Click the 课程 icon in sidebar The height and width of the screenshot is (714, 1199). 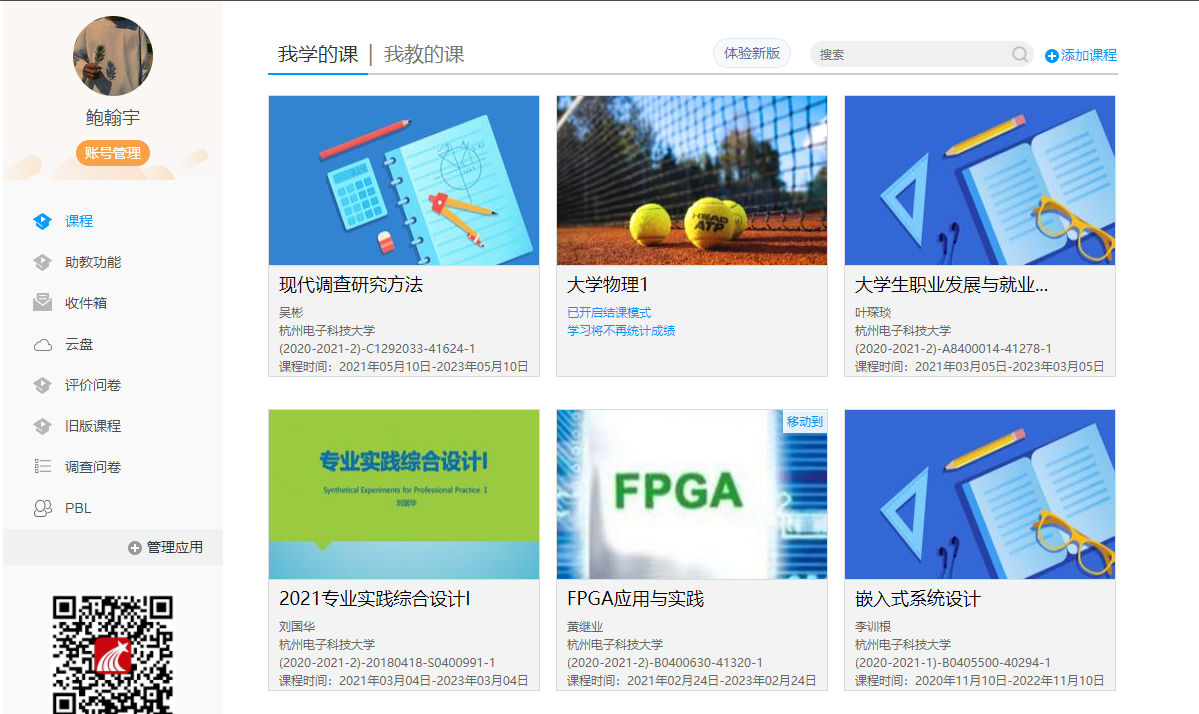(x=42, y=221)
